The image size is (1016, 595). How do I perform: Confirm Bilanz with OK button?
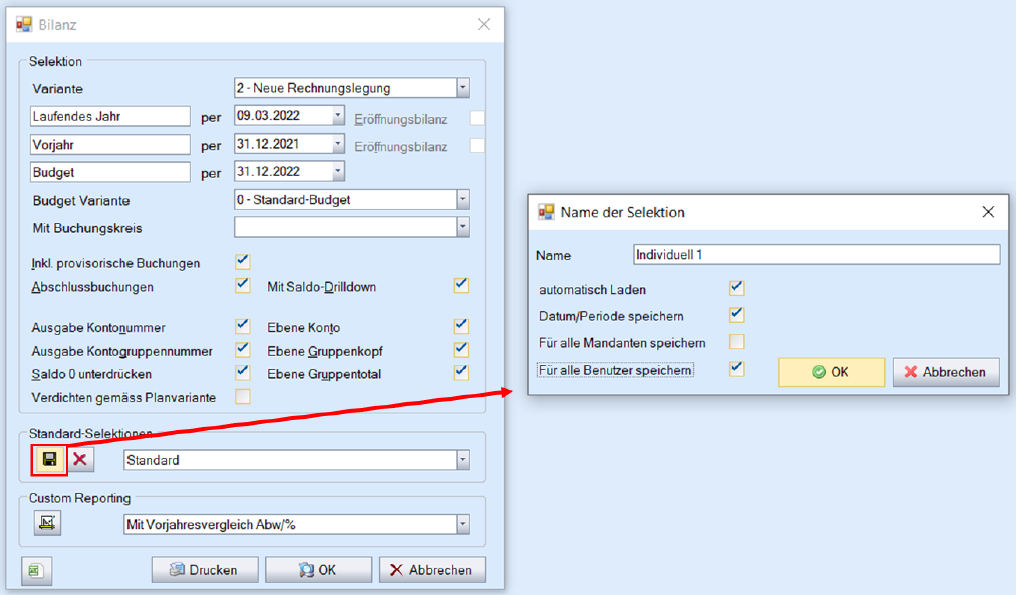coord(318,570)
